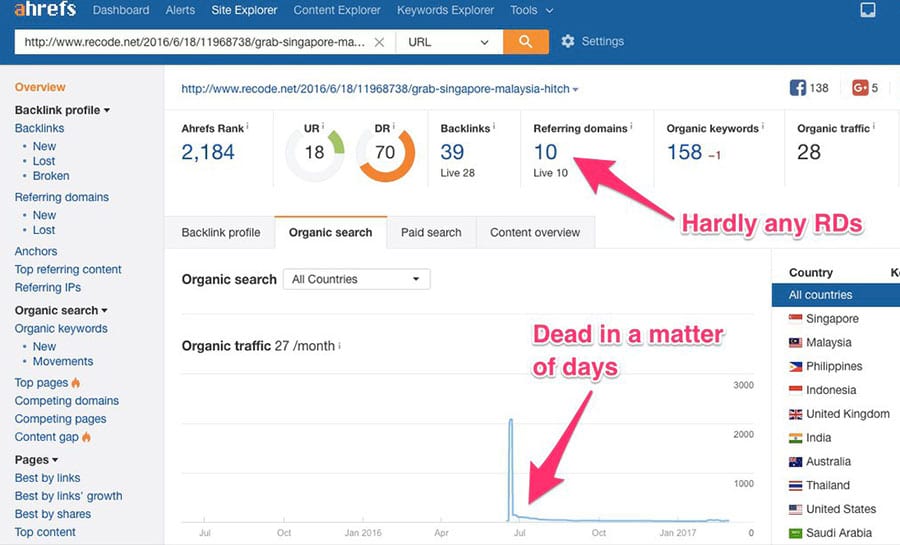
Task: Click the info icon beside Organic traffic 27 /month
Action: pyautogui.click(x=339, y=345)
